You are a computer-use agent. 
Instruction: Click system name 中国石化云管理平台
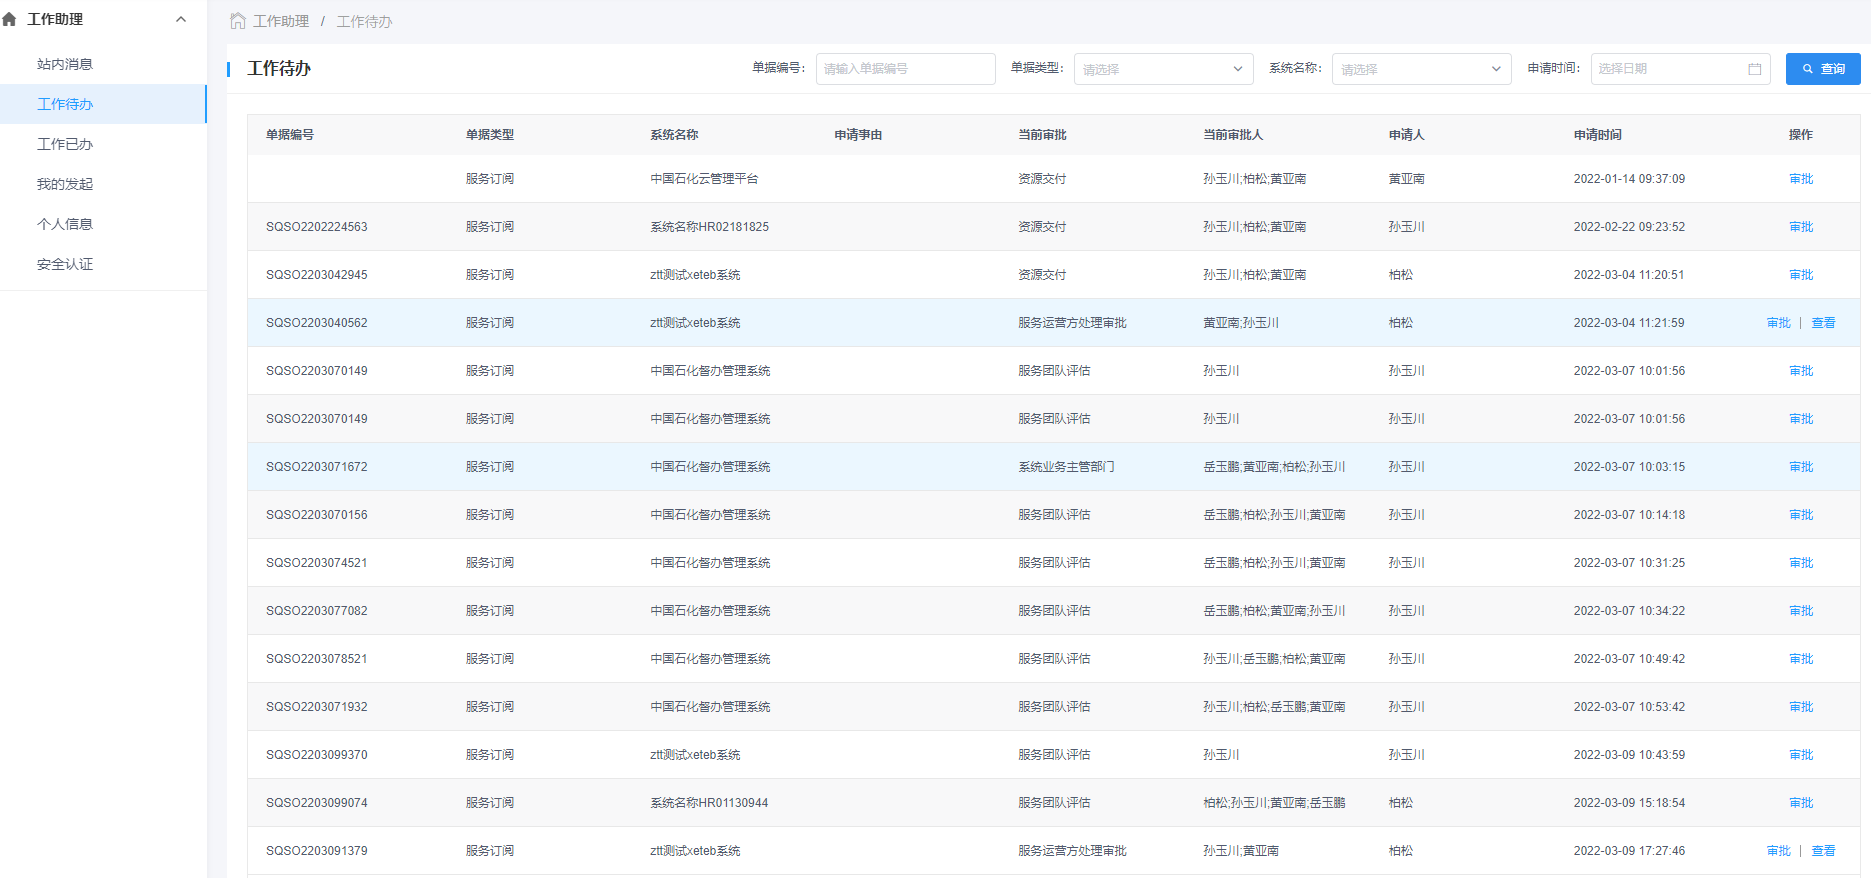click(x=704, y=179)
